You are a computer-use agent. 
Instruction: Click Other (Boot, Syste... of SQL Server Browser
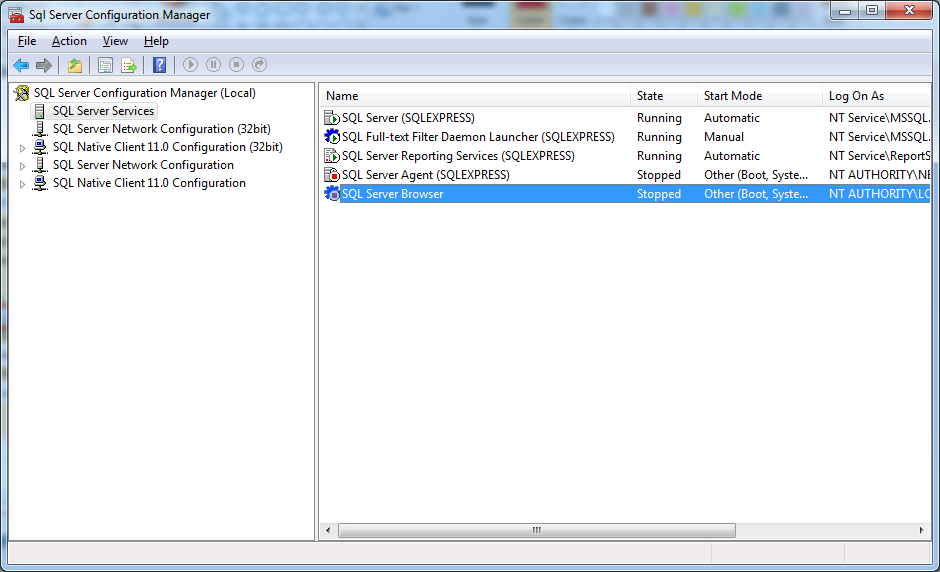coord(755,194)
